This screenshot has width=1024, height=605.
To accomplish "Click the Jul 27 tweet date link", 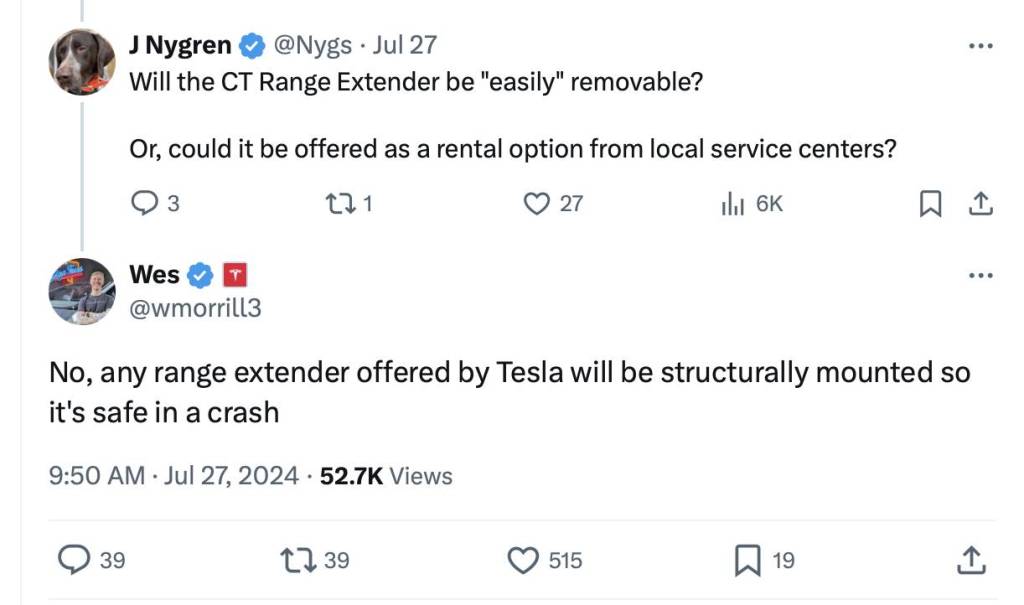I will pos(404,45).
